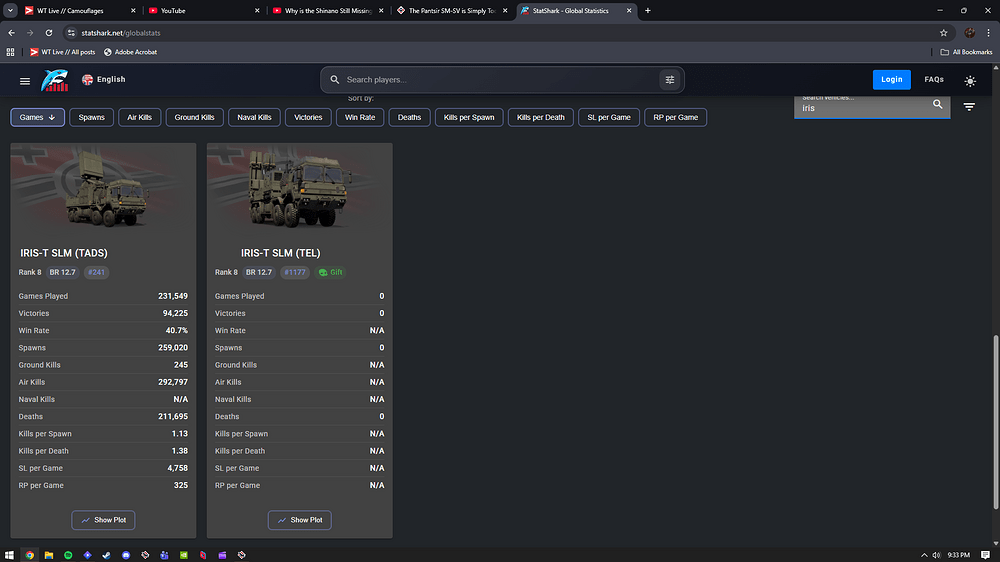Screen dimensions: 1000x562
Task: View site information icon in address bar
Action: click(71, 33)
